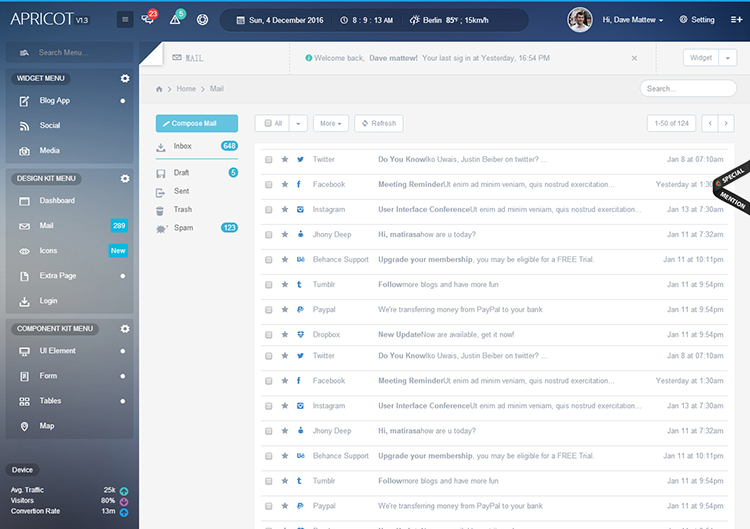The height and width of the screenshot is (529, 750).
Task: Click the lifebuoy help icon in header
Action: click(202, 20)
